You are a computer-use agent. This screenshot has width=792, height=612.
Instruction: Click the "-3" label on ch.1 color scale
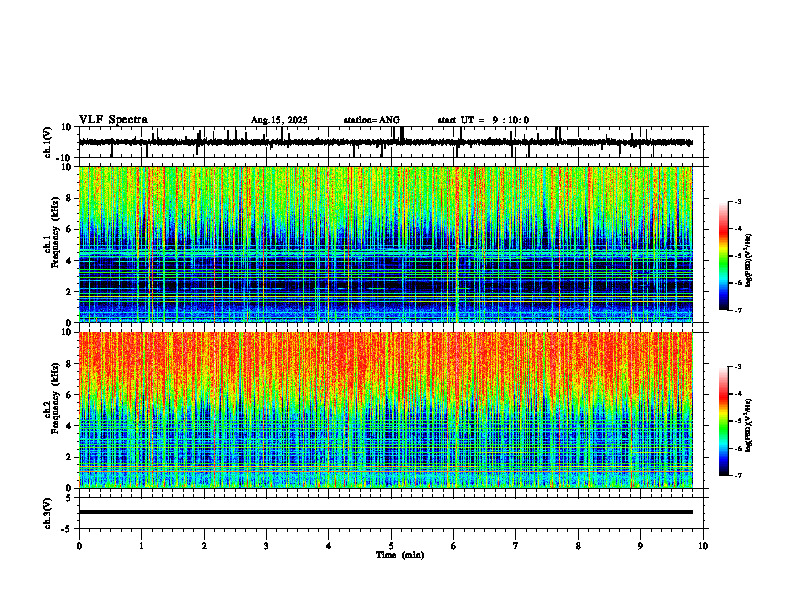pos(737,201)
